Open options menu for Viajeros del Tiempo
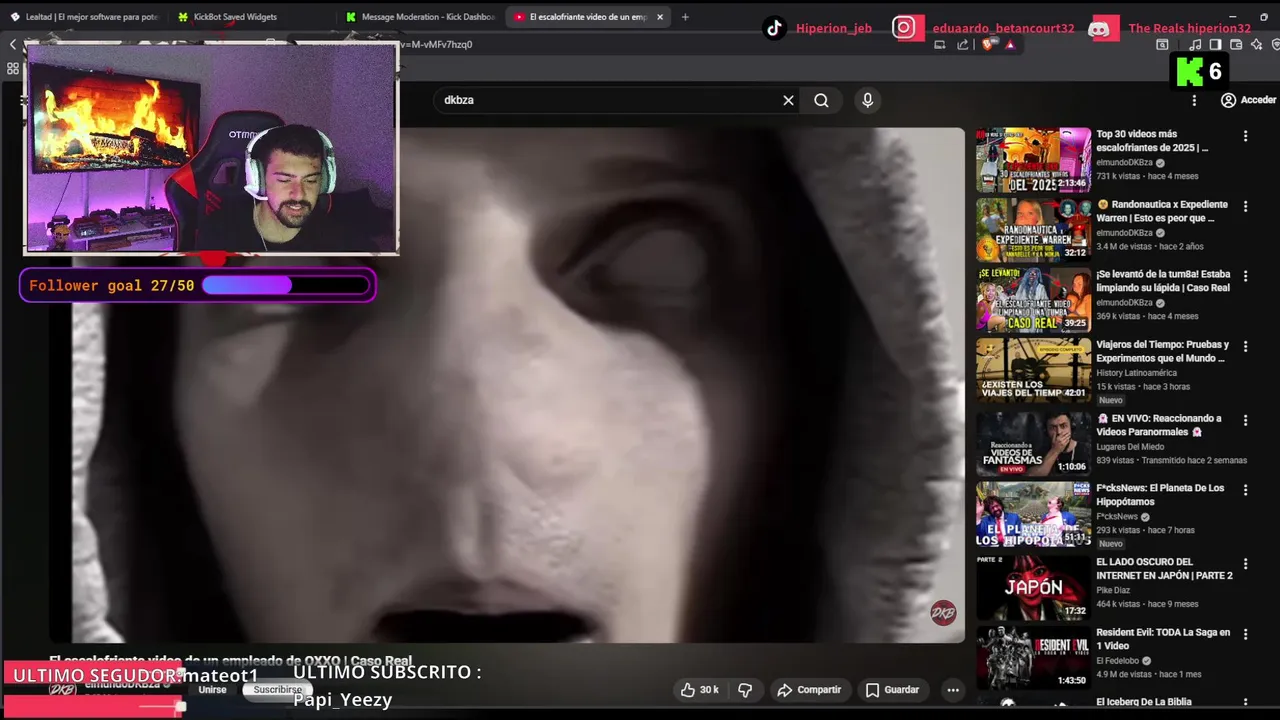1280x720 pixels. point(1245,346)
